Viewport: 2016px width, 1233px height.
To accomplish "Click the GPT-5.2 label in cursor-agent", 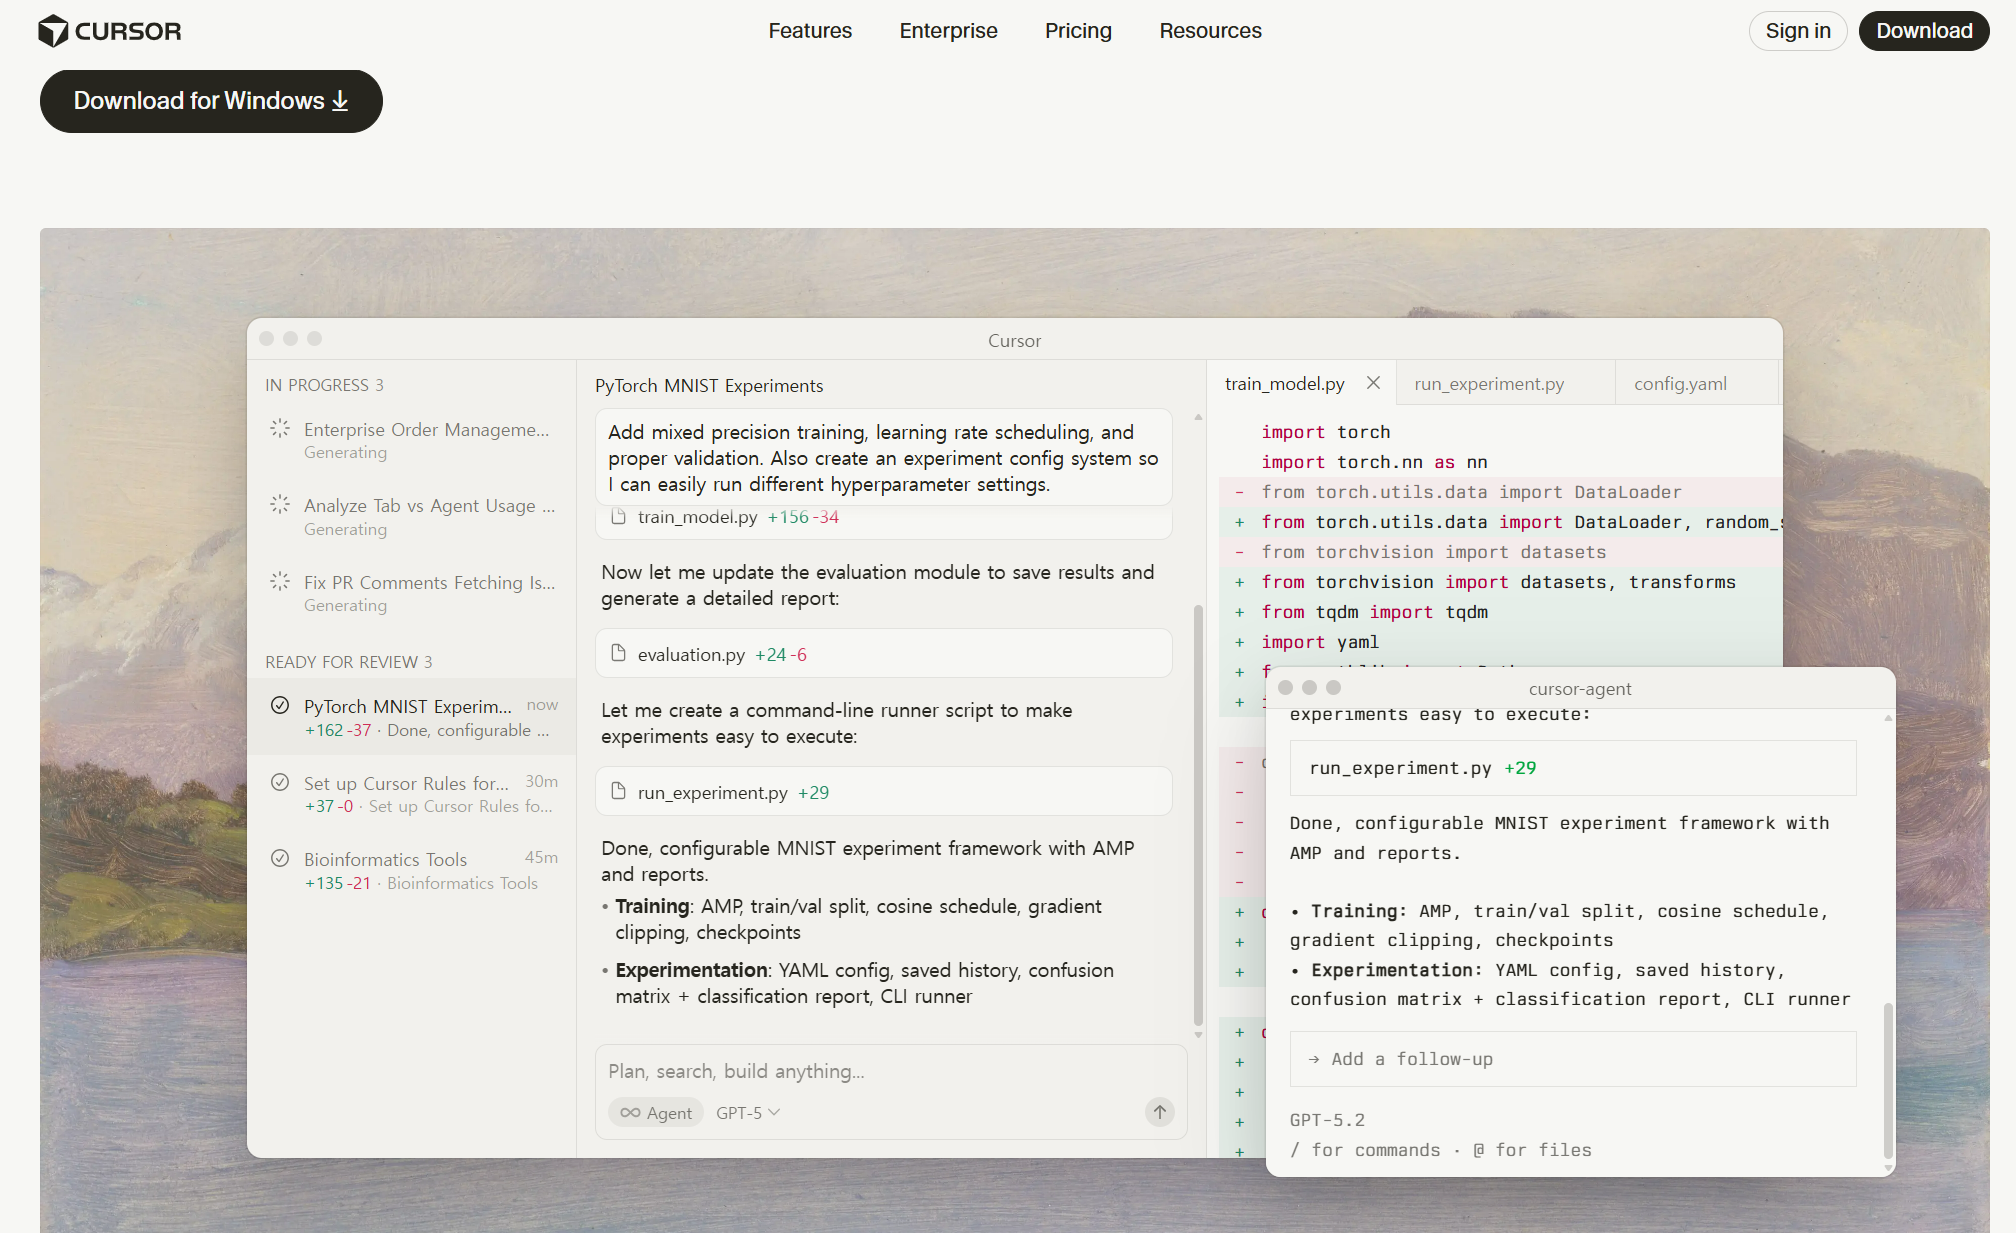I will pos(1327,1120).
